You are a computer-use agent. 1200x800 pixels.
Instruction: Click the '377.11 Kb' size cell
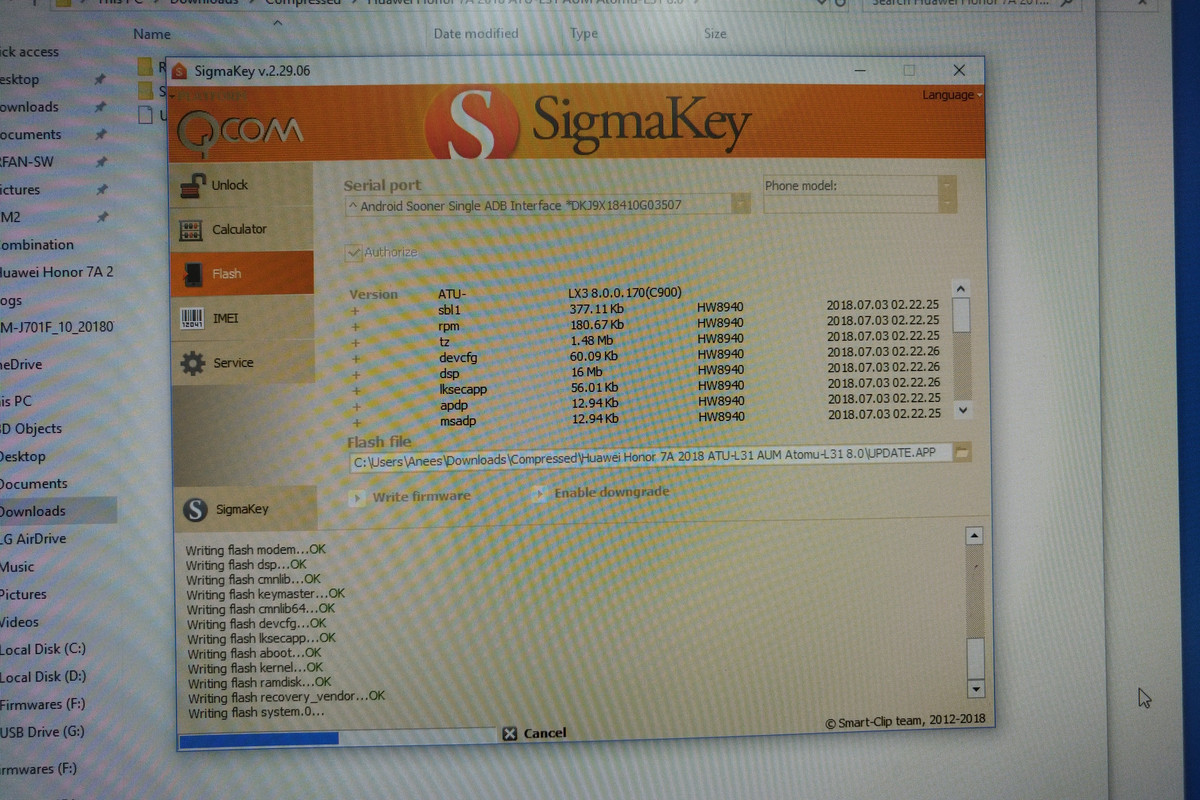click(596, 310)
